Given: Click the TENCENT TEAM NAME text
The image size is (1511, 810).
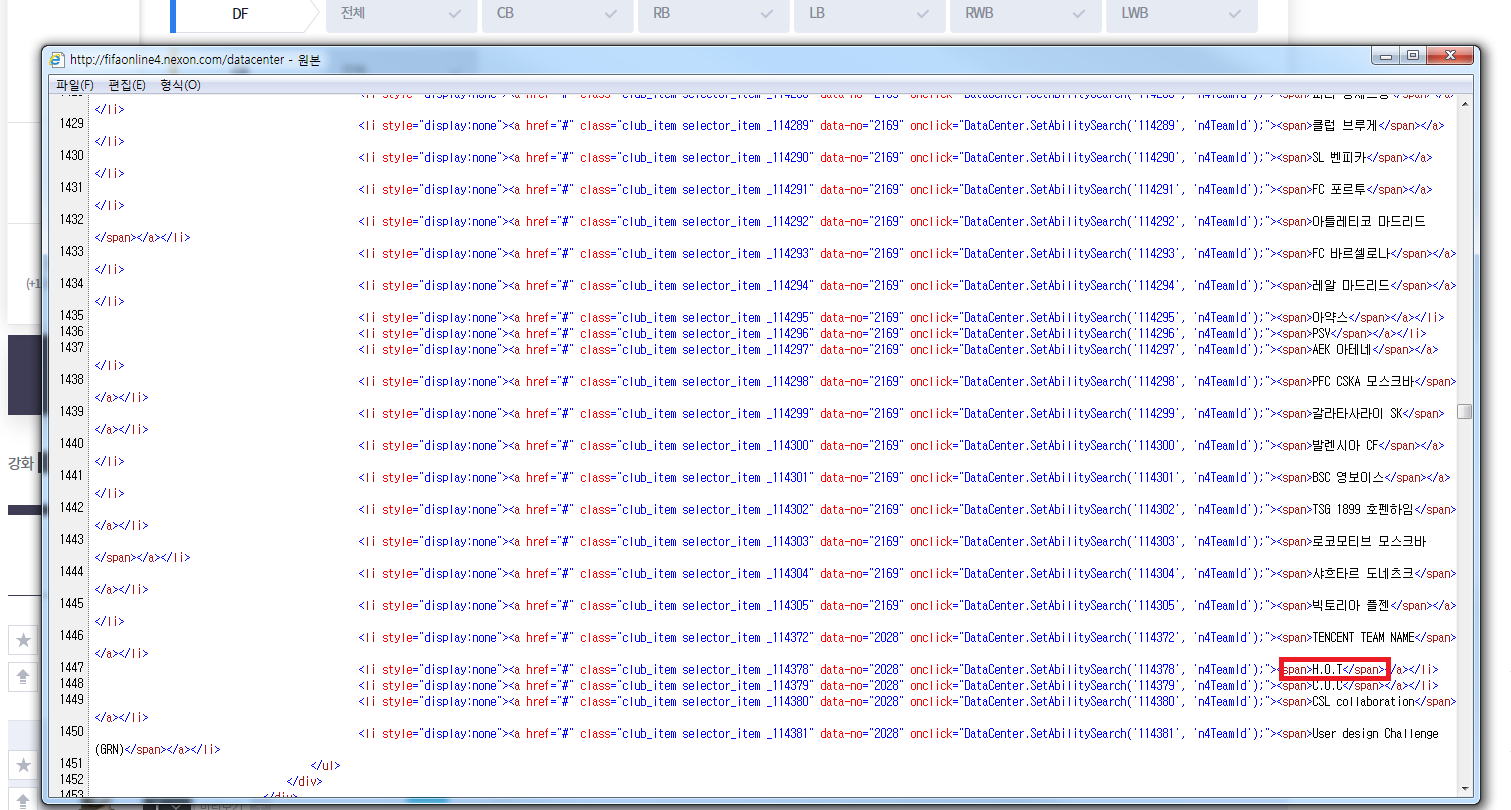Looking at the screenshot, I should point(1363,637).
